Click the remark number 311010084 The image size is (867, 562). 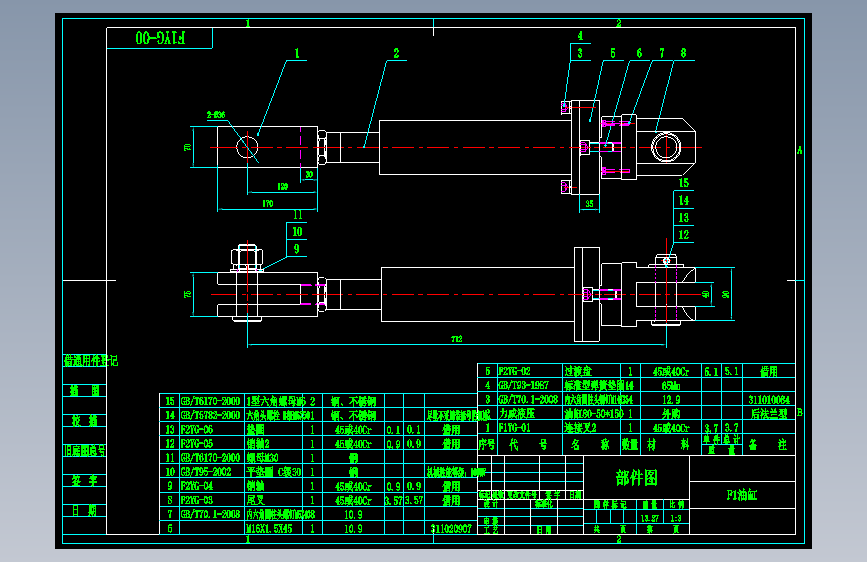(769, 399)
